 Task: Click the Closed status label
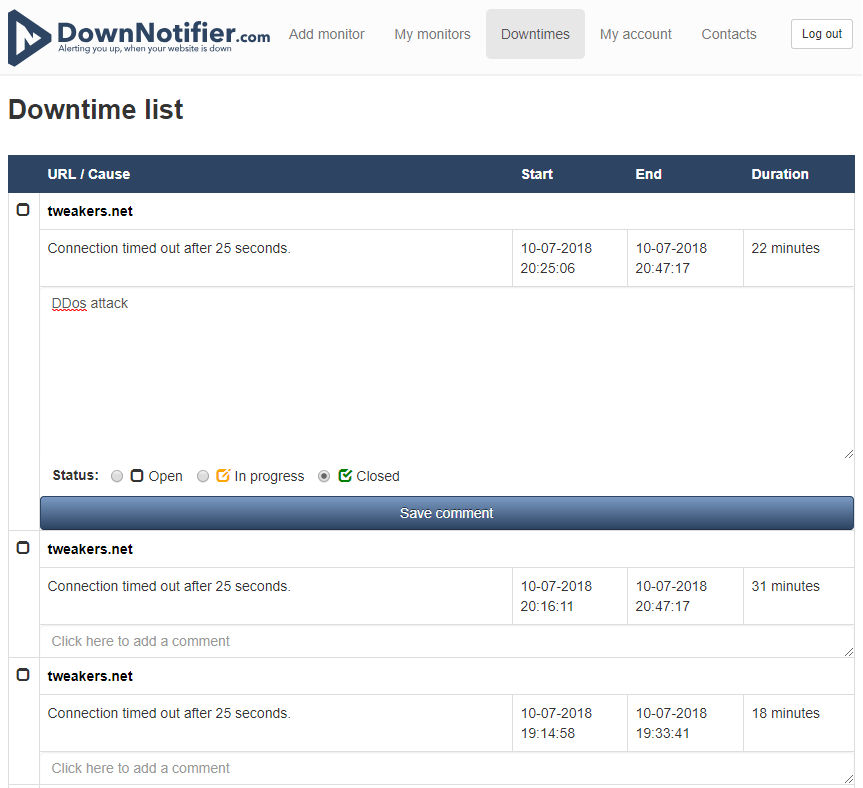(378, 476)
